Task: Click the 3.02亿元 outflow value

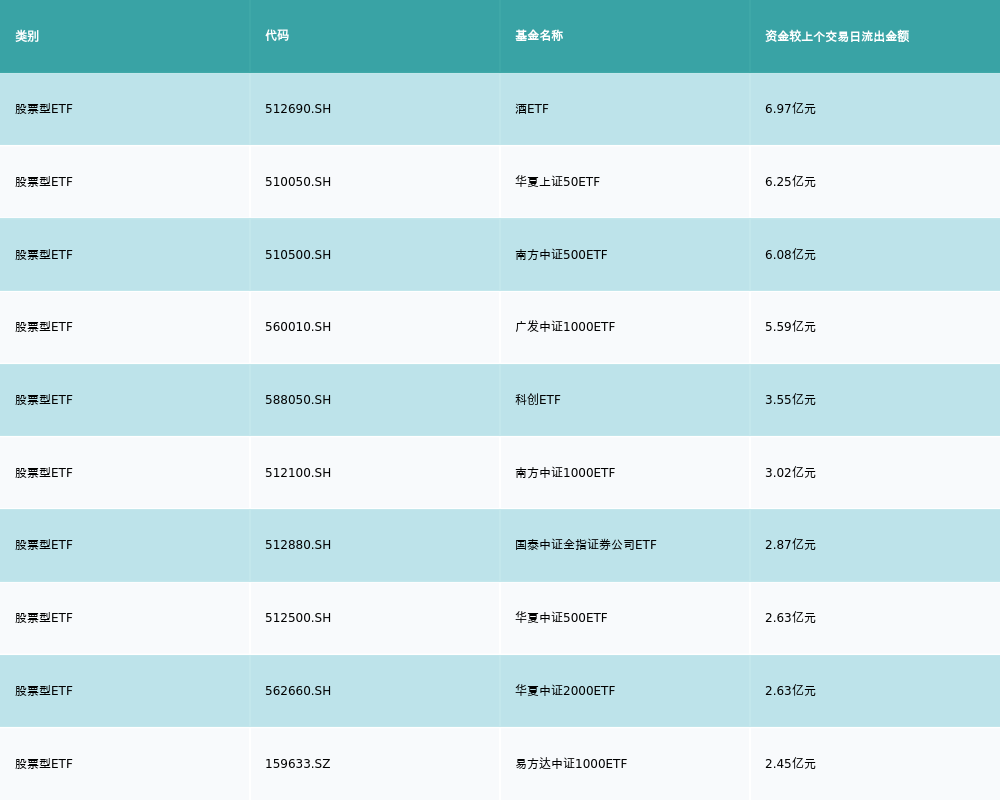Action: 790,473
